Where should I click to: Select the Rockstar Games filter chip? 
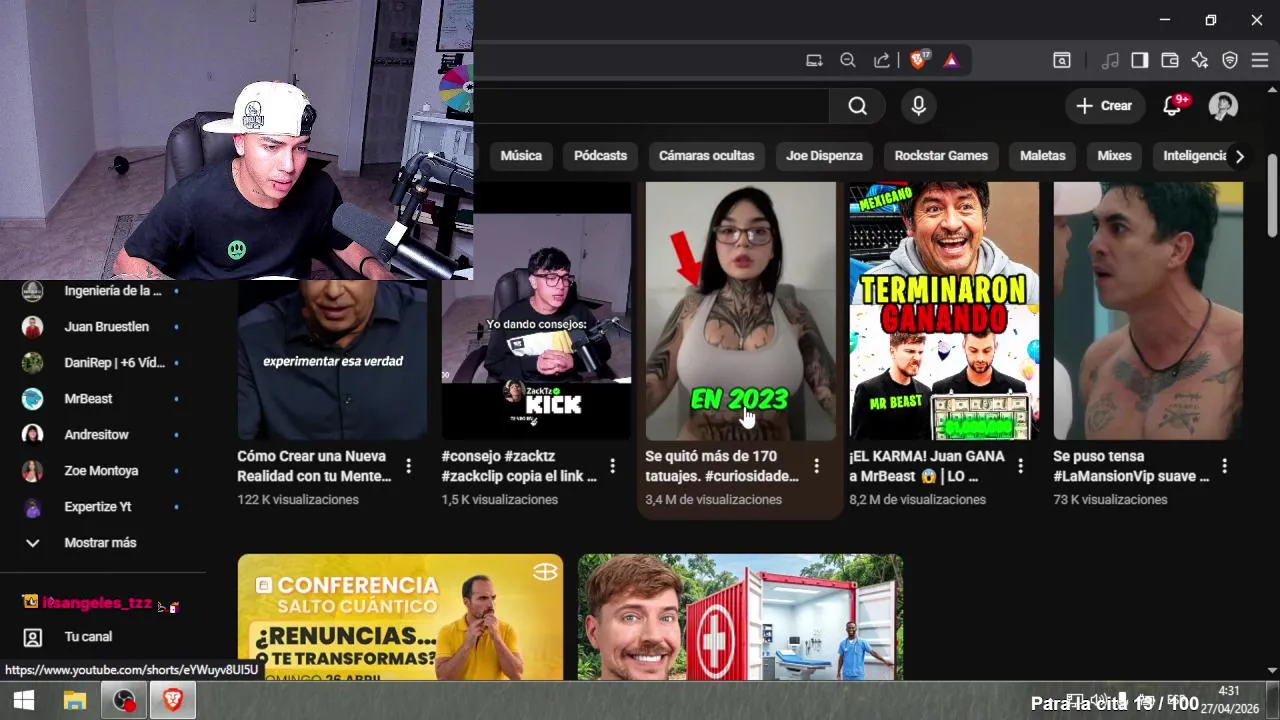point(941,156)
